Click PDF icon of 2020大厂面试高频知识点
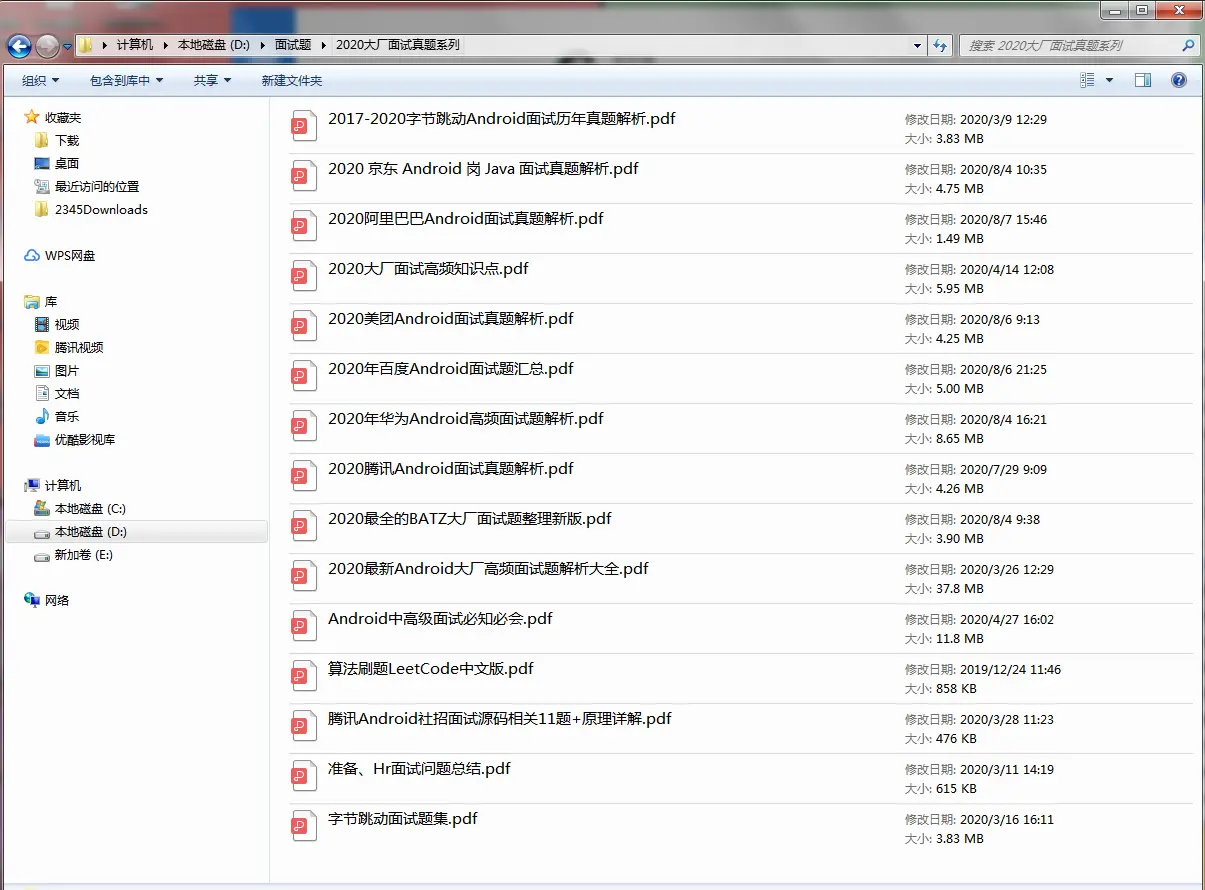The width and height of the screenshot is (1205, 890). point(303,276)
